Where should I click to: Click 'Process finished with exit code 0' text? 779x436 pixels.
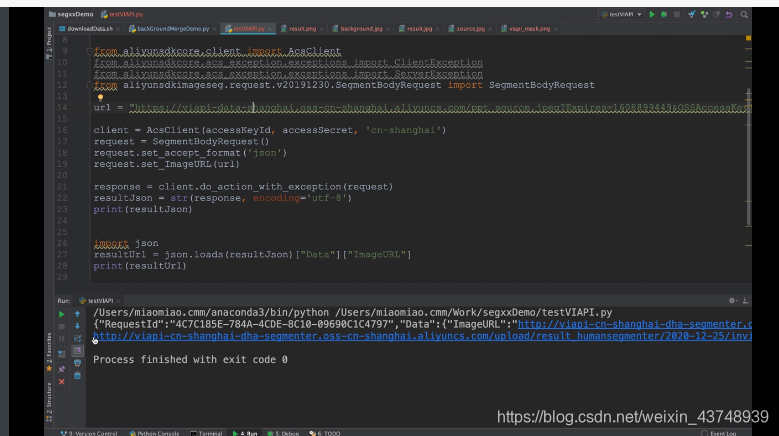[x=190, y=360]
